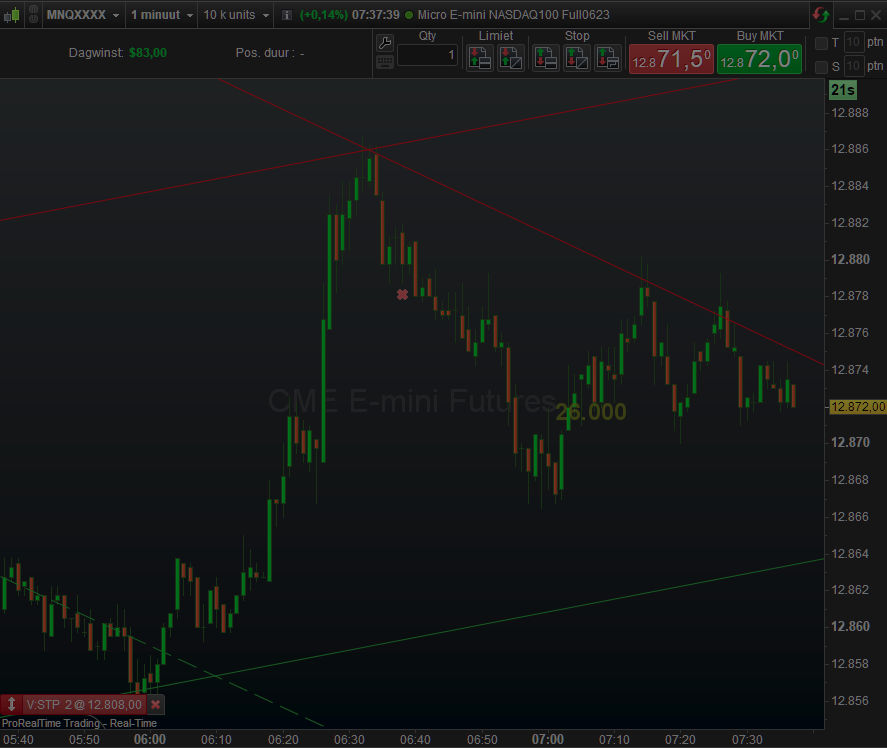Click second Limiet order icon with diagonal

click(x=510, y=58)
